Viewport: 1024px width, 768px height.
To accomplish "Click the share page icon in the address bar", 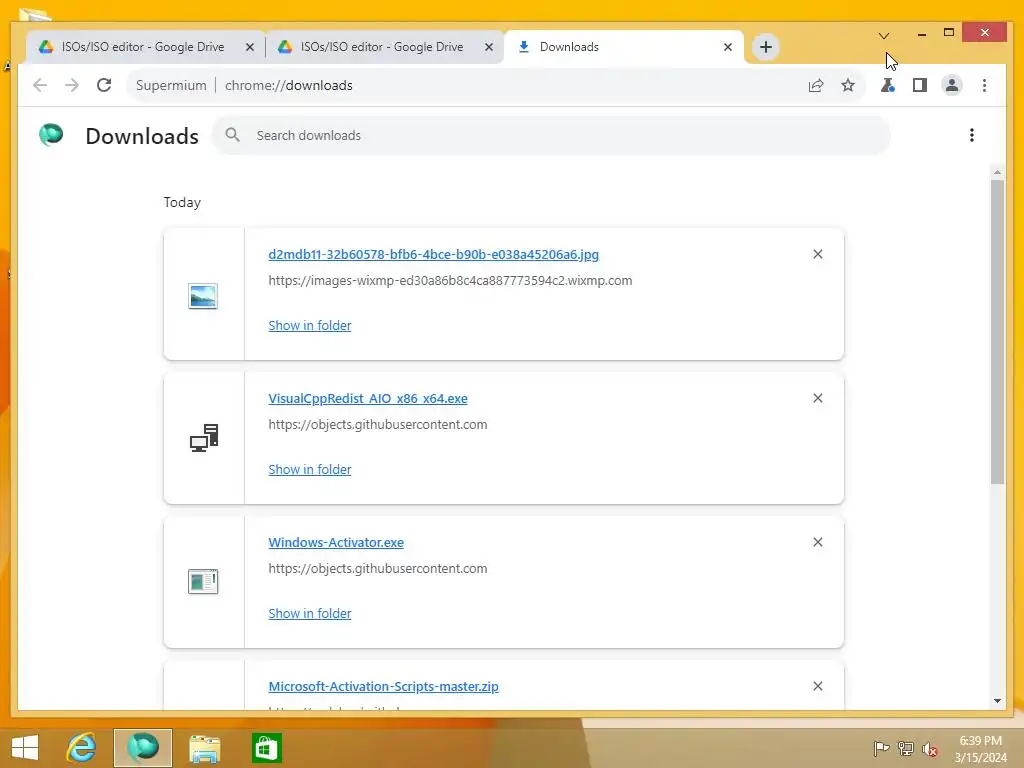I will (816, 86).
